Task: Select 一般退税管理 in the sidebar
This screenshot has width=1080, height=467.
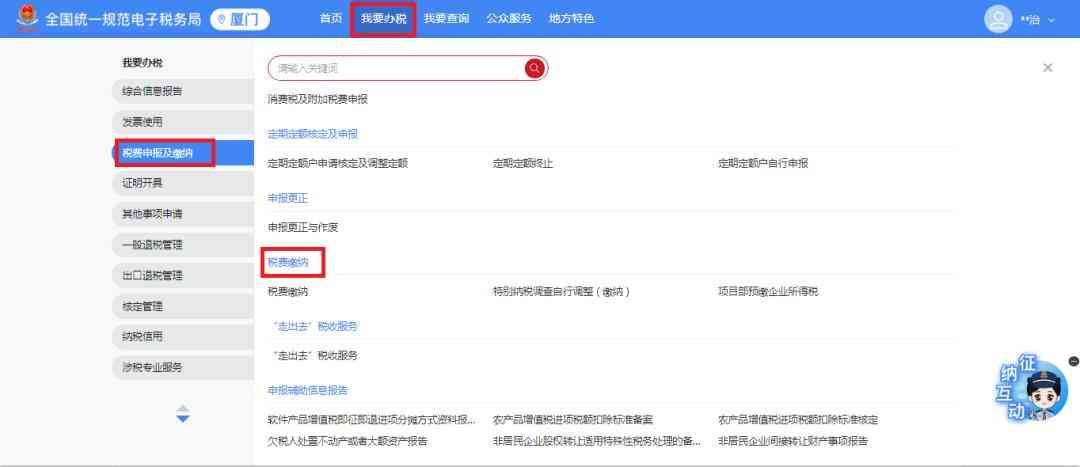Action: [x=152, y=245]
